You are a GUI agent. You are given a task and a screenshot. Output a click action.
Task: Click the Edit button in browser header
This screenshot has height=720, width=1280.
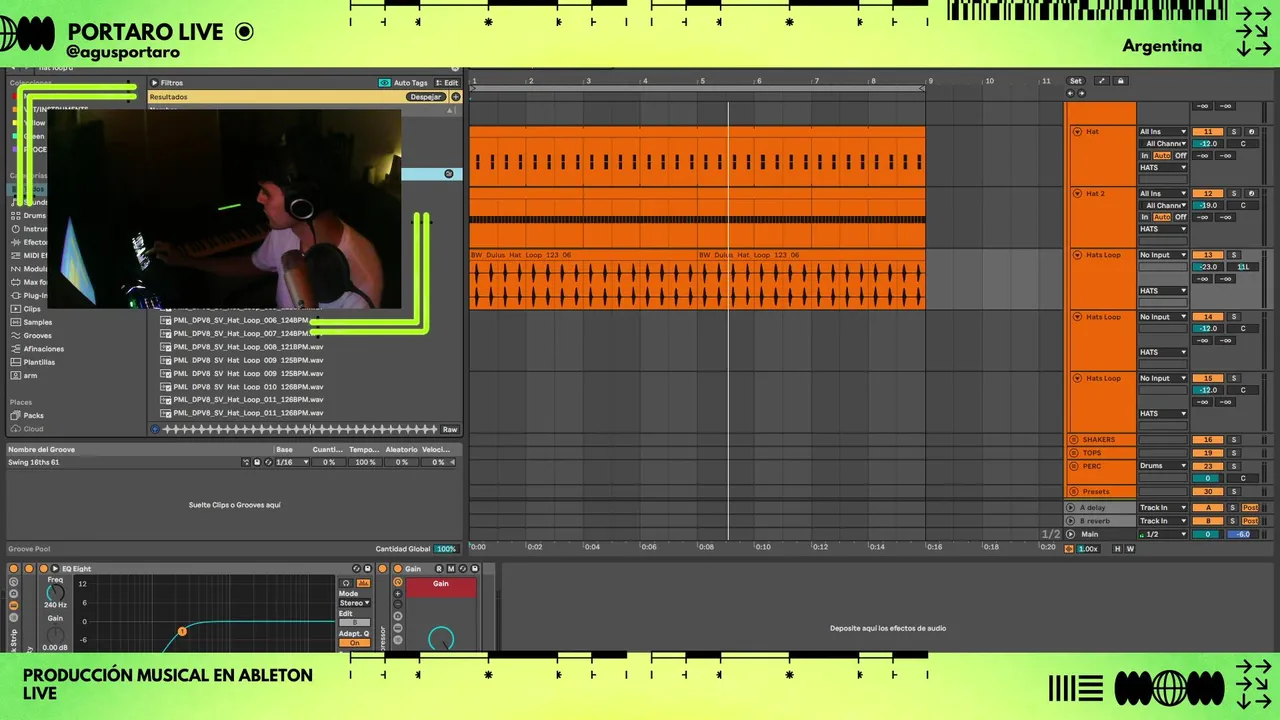click(448, 83)
